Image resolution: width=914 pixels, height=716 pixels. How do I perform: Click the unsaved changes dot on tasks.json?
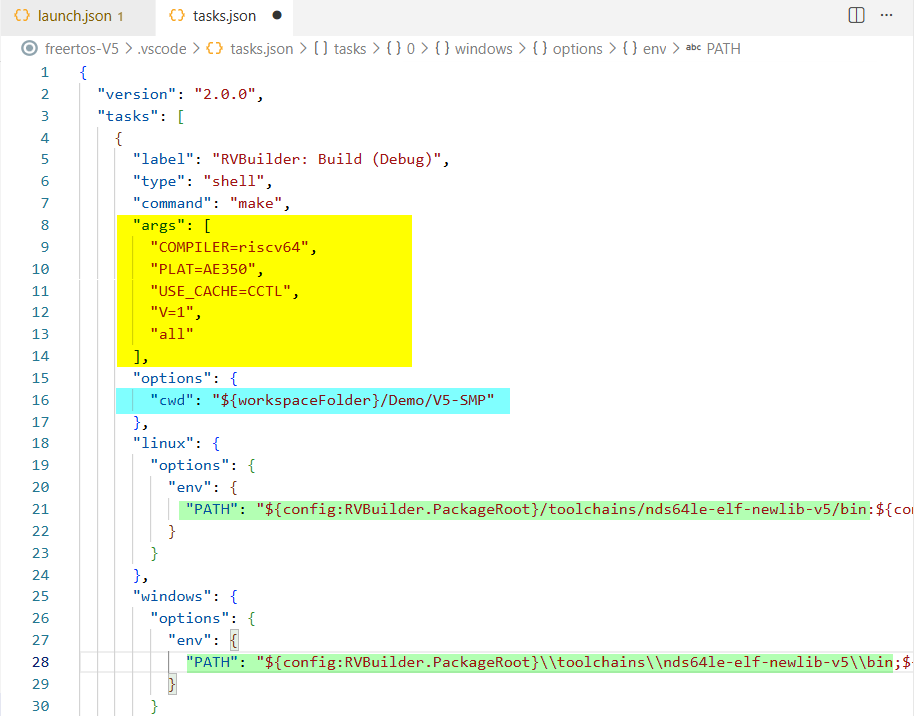(x=279, y=17)
